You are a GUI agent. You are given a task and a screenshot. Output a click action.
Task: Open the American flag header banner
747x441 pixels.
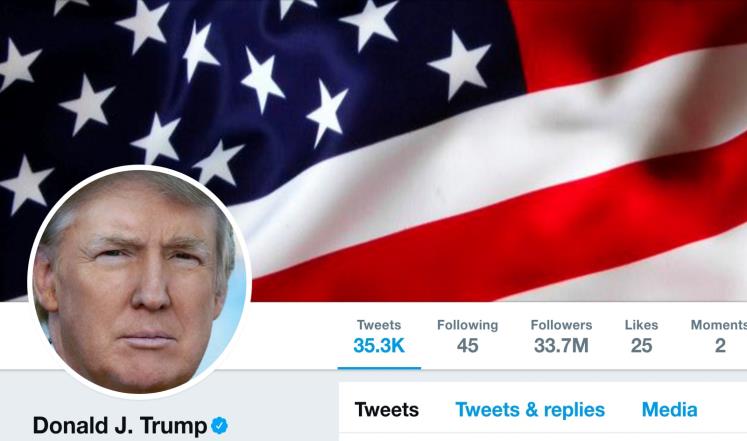374,150
